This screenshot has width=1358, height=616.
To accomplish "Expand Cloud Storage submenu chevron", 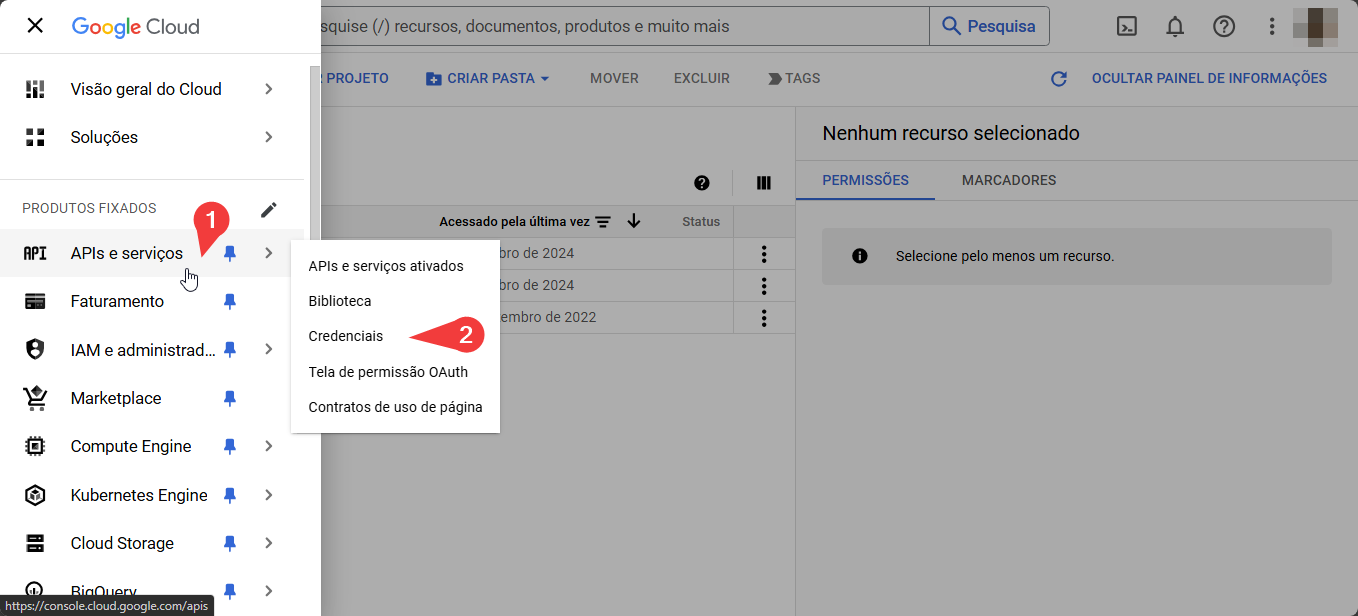I will pyautogui.click(x=269, y=543).
